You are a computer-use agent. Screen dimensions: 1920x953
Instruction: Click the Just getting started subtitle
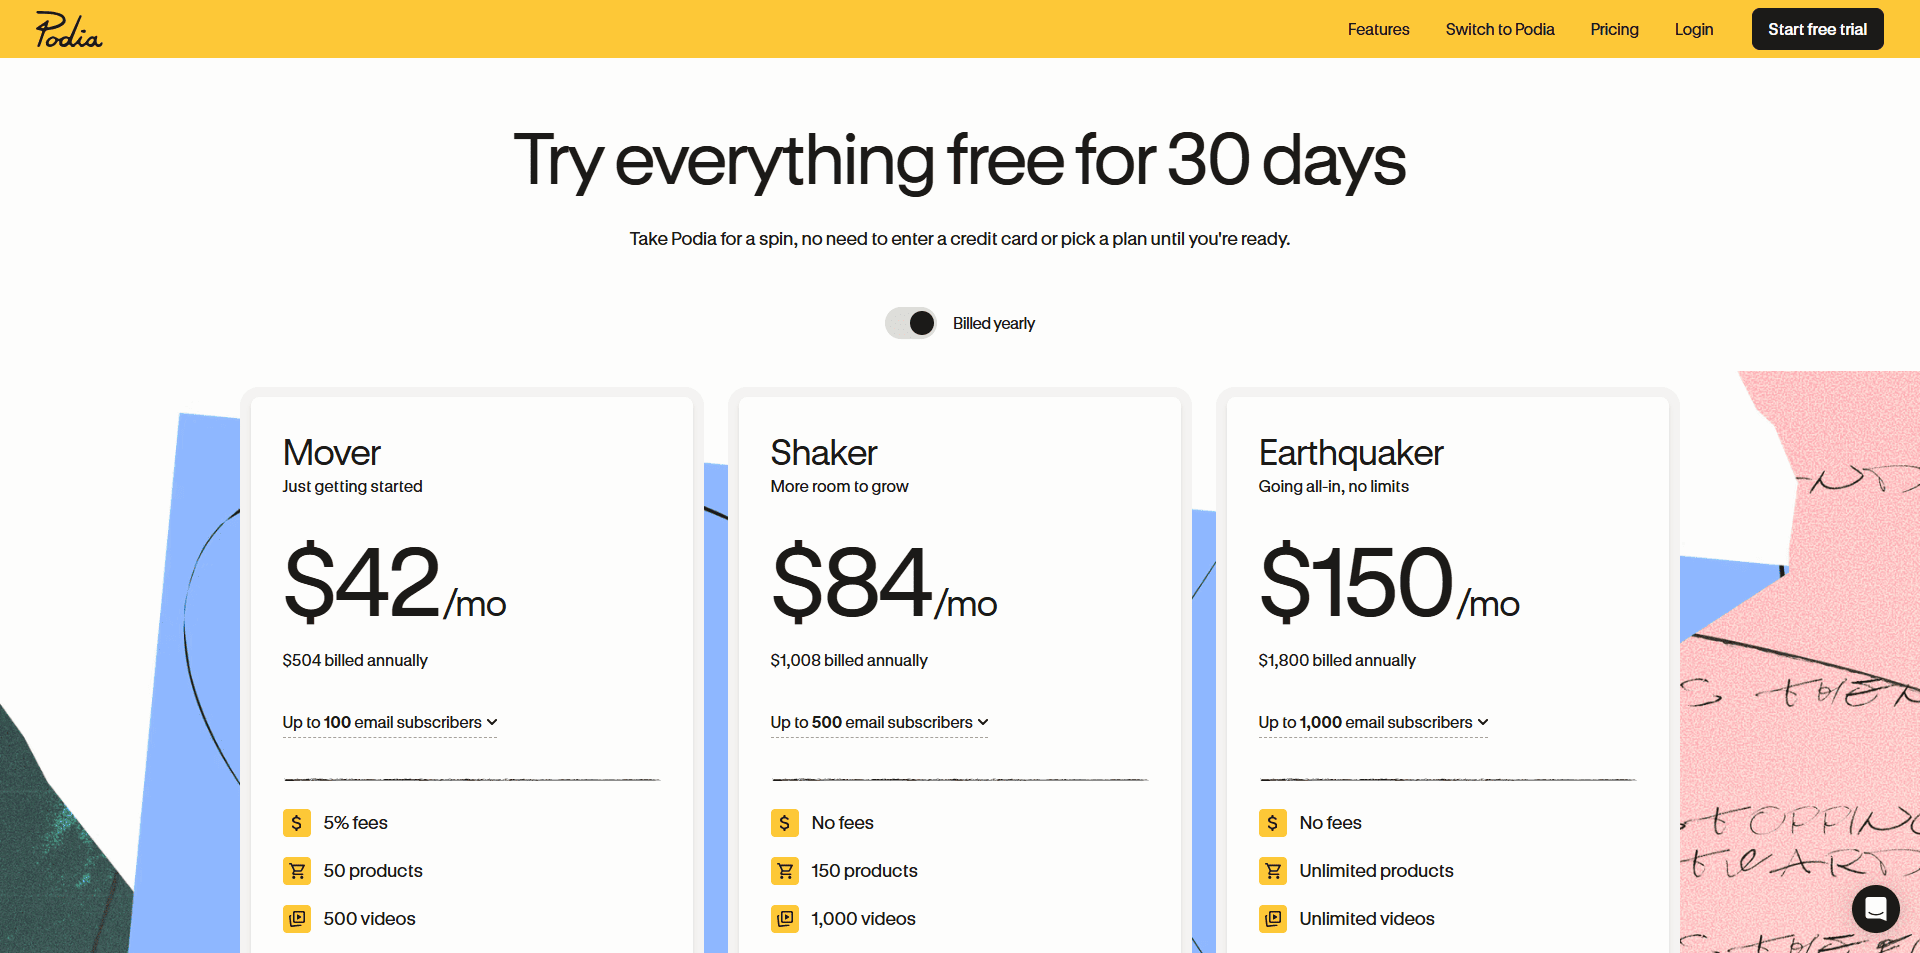pos(352,487)
